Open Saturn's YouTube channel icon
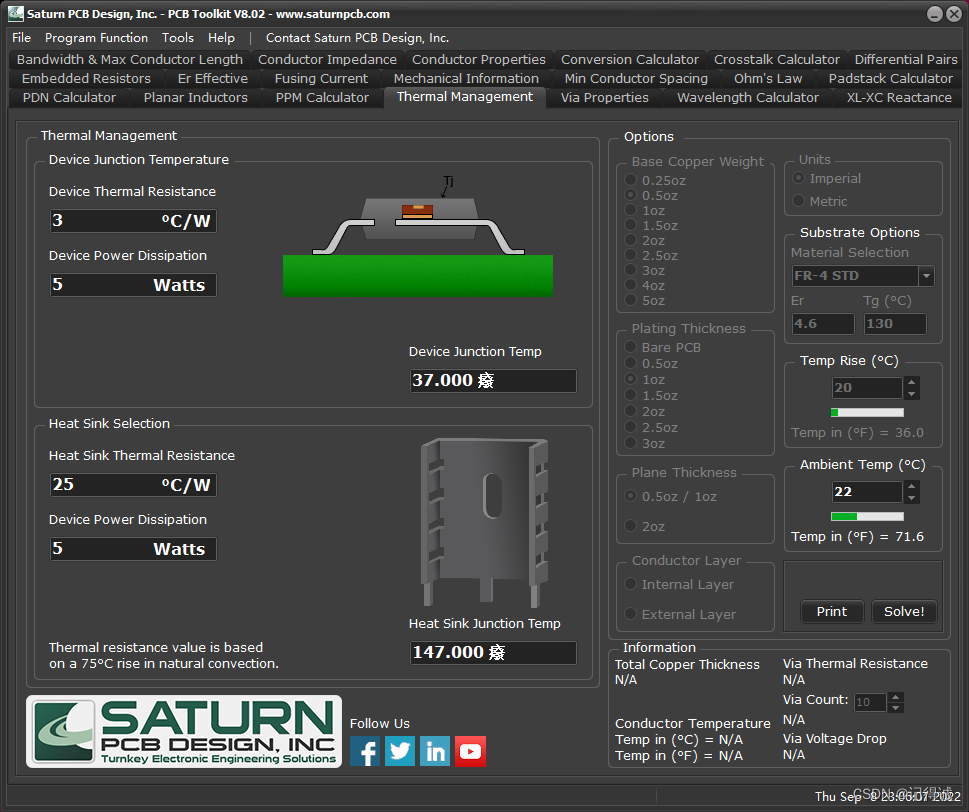Image resolution: width=969 pixels, height=812 pixels. [470, 751]
